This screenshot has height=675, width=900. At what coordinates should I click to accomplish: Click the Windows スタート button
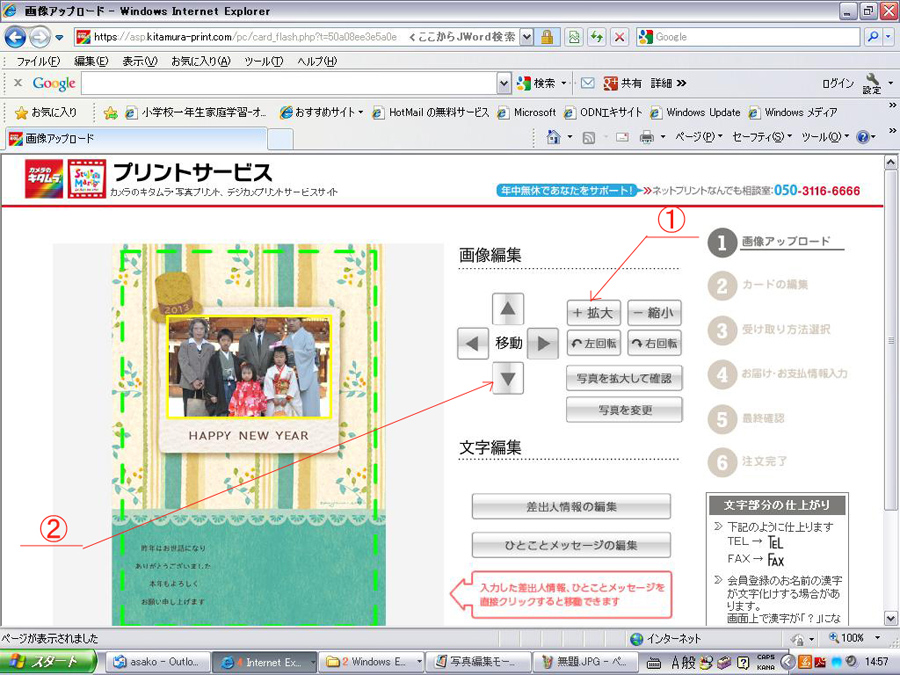(48, 661)
